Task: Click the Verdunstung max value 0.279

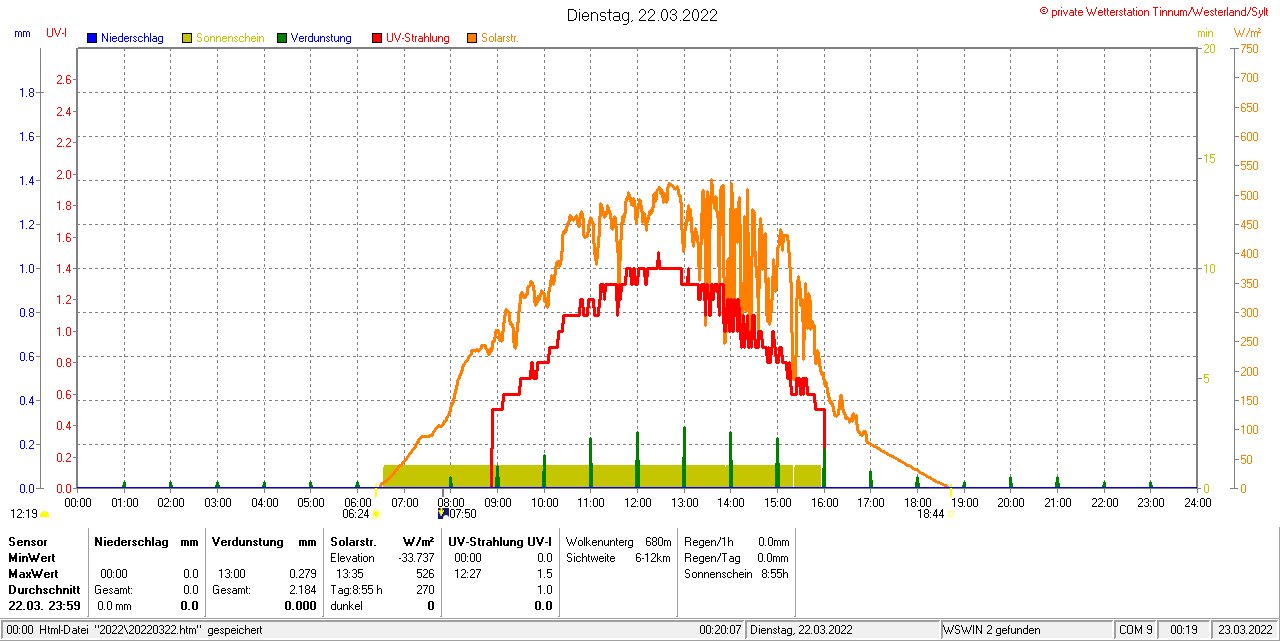Action: coord(302,574)
